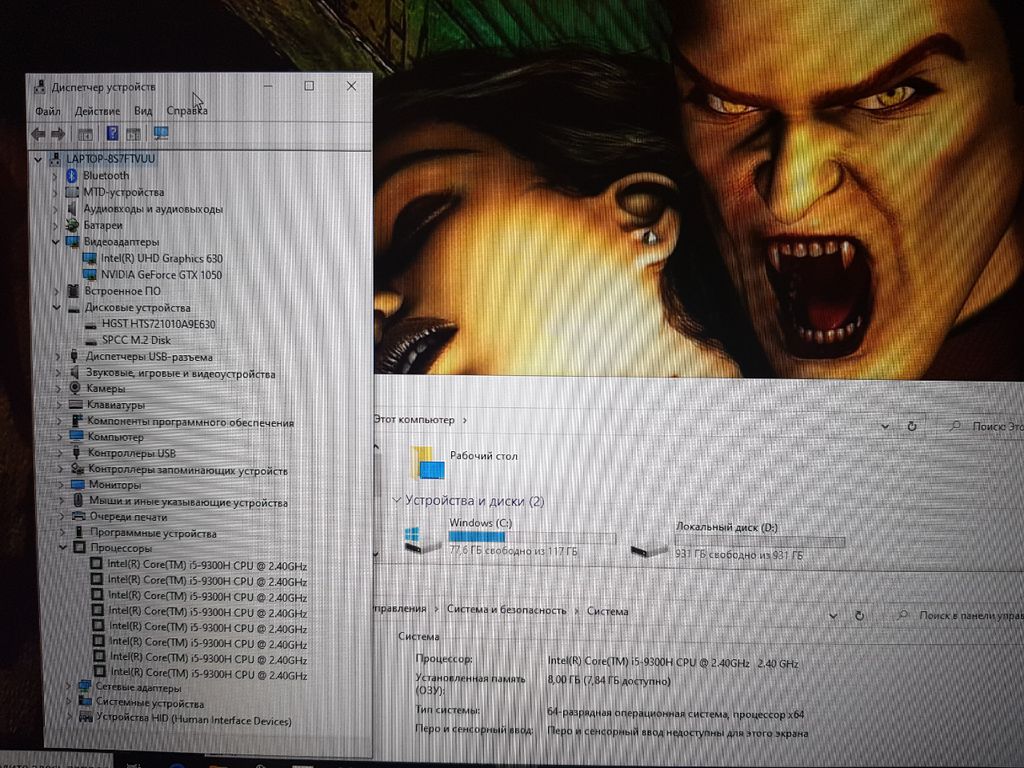Select the last i5-9300H processor entry
The width and height of the screenshot is (1024, 768).
(209, 673)
